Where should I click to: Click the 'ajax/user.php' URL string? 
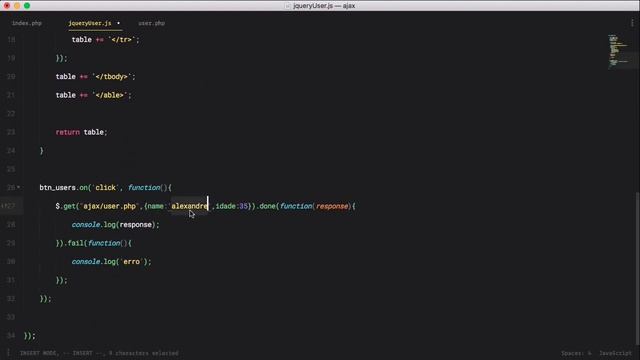point(109,206)
